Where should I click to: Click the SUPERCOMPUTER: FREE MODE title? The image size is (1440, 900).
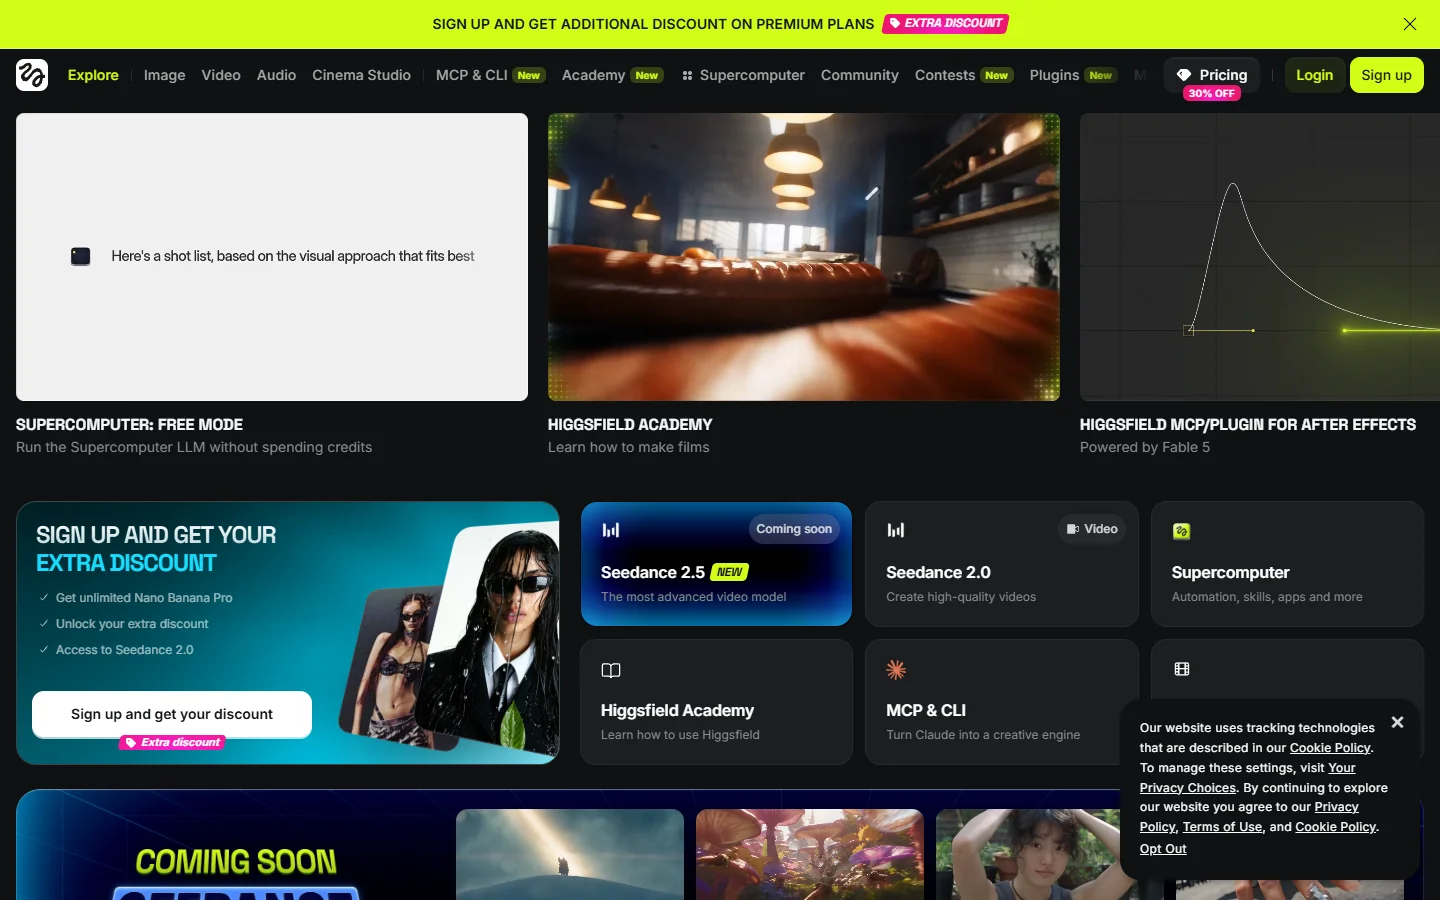click(129, 424)
